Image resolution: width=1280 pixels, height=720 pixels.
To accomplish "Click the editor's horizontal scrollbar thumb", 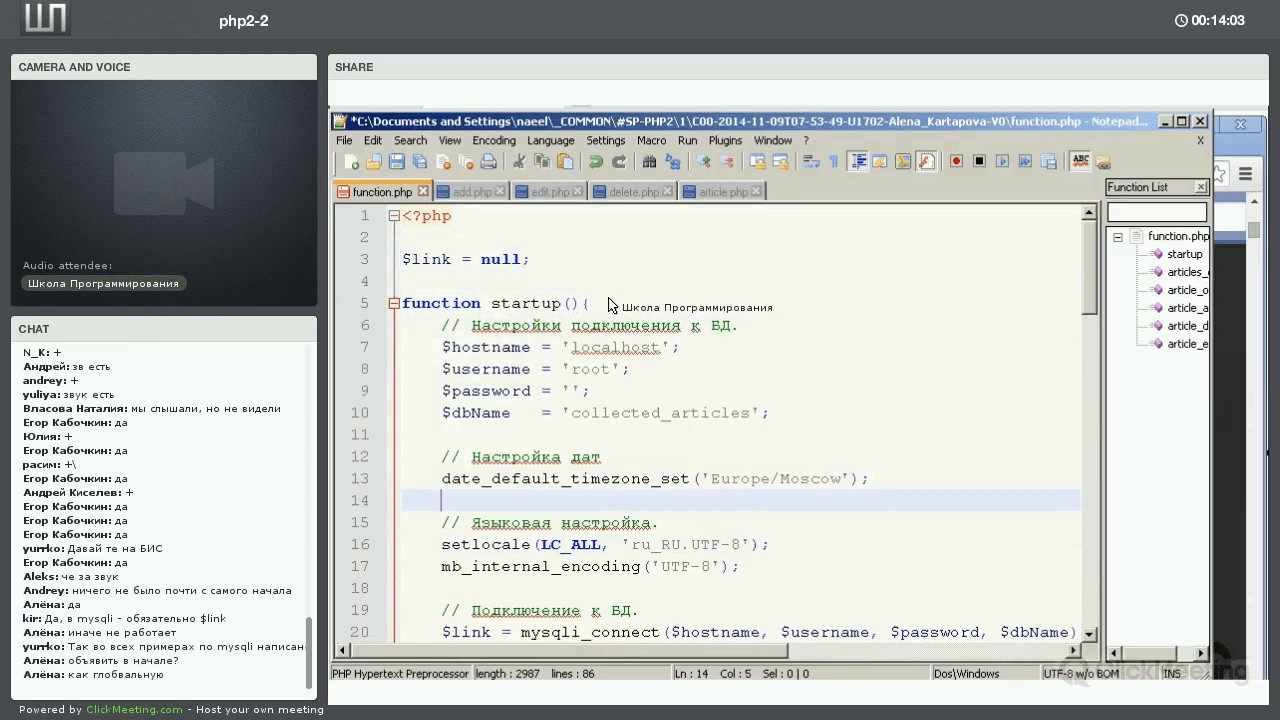I will pos(571,650).
